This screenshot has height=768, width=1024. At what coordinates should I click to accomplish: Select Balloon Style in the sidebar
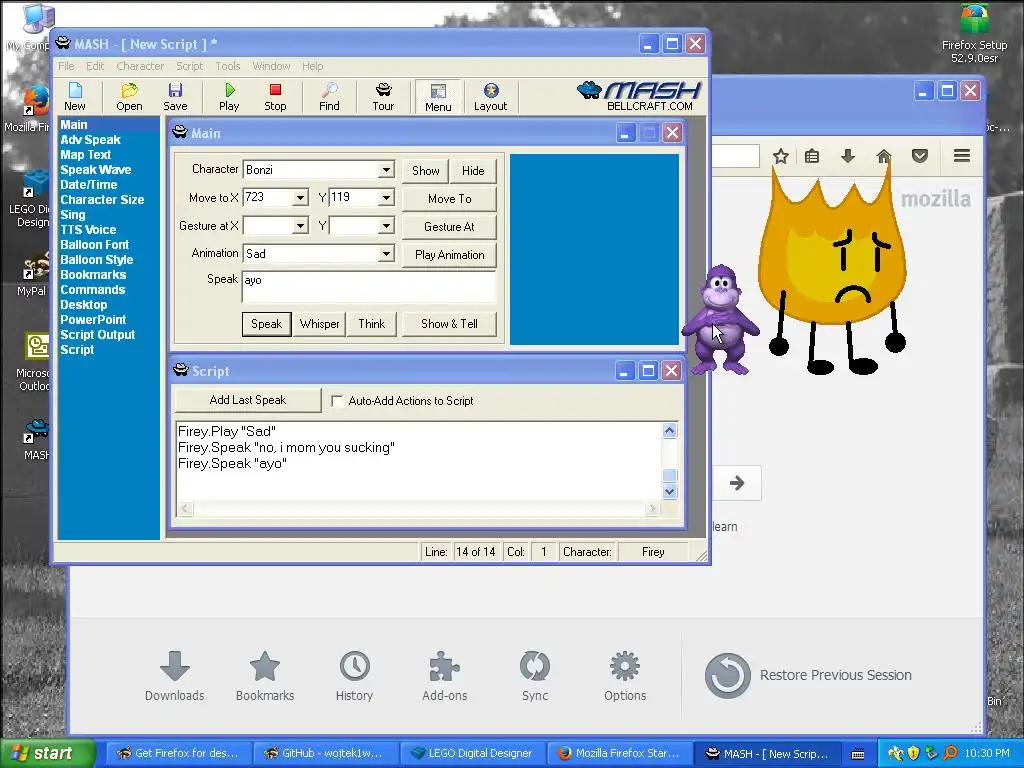click(97, 260)
